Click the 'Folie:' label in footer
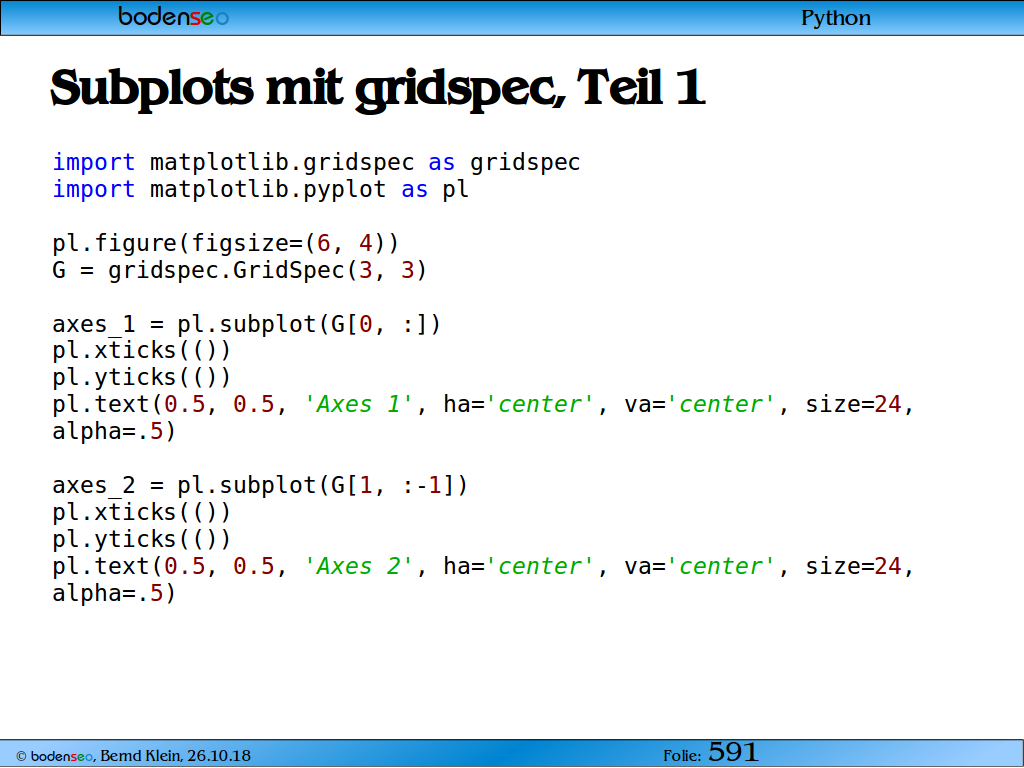This screenshot has height=768, width=1024. [x=682, y=756]
